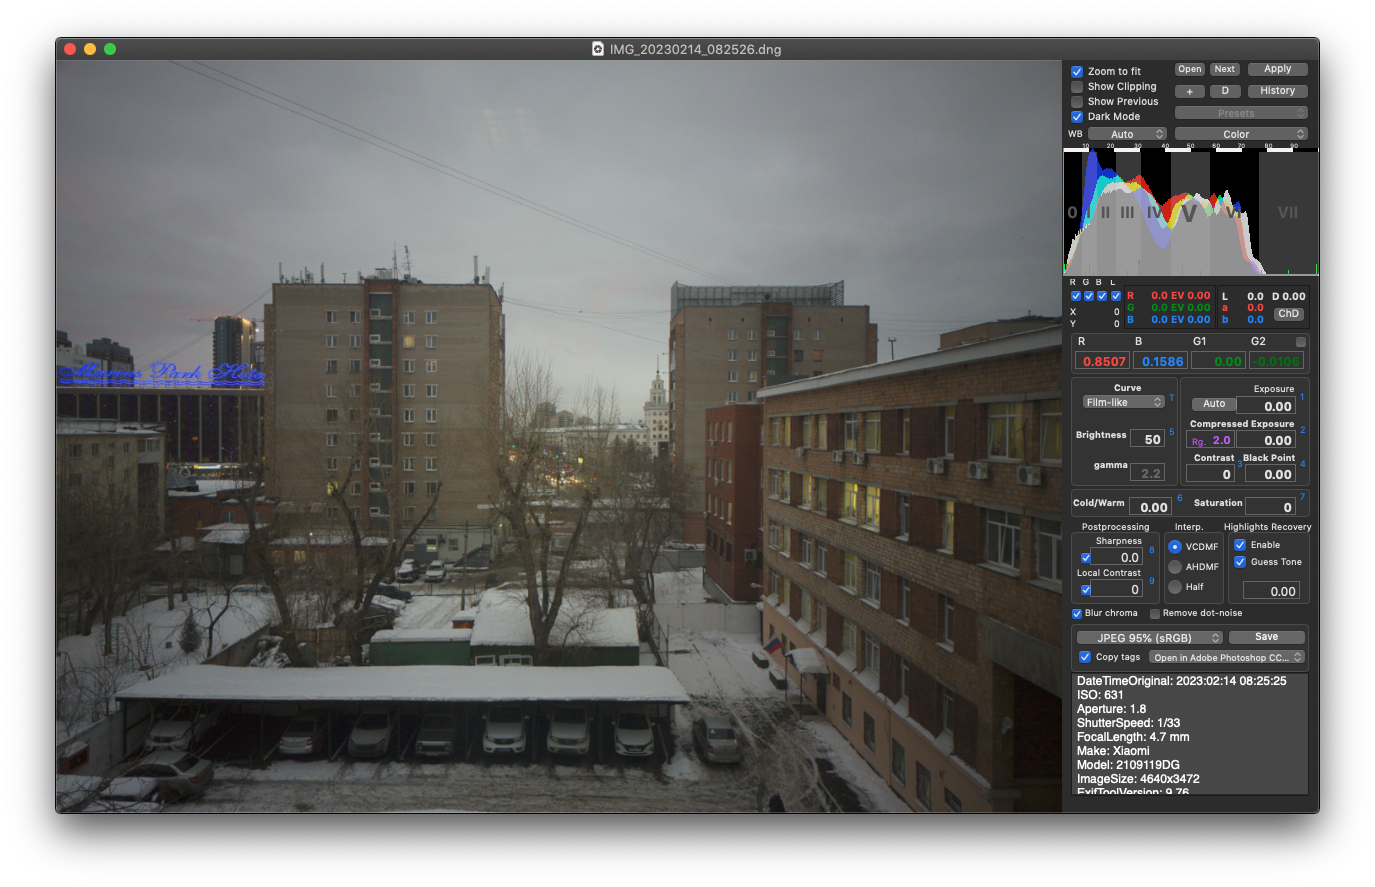Click the Local Contrast value field
This screenshot has height=887, width=1375.
tap(1117, 589)
